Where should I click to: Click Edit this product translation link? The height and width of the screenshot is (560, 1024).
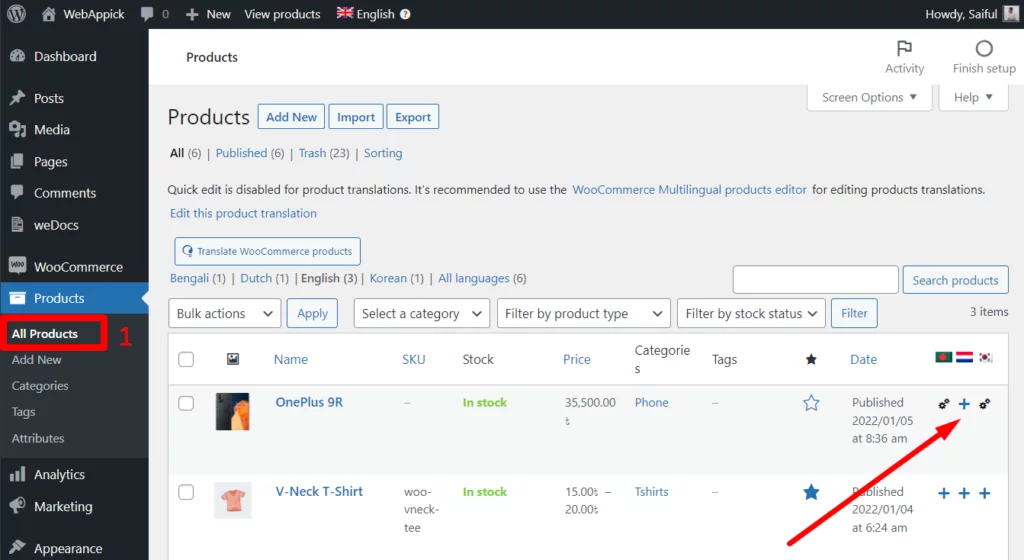[x=243, y=213]
